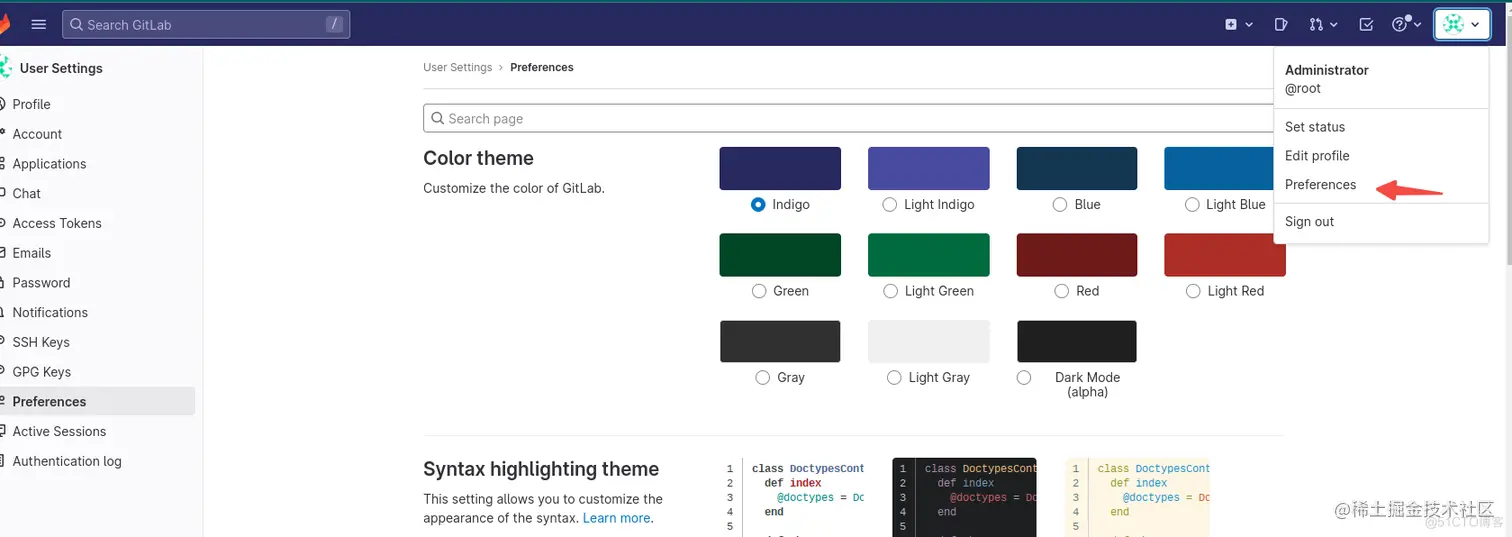Image resolution: width=1512 pixels, height=537 pixels.
Task: Select the Green radio button
Action: [x=759, y=291]
